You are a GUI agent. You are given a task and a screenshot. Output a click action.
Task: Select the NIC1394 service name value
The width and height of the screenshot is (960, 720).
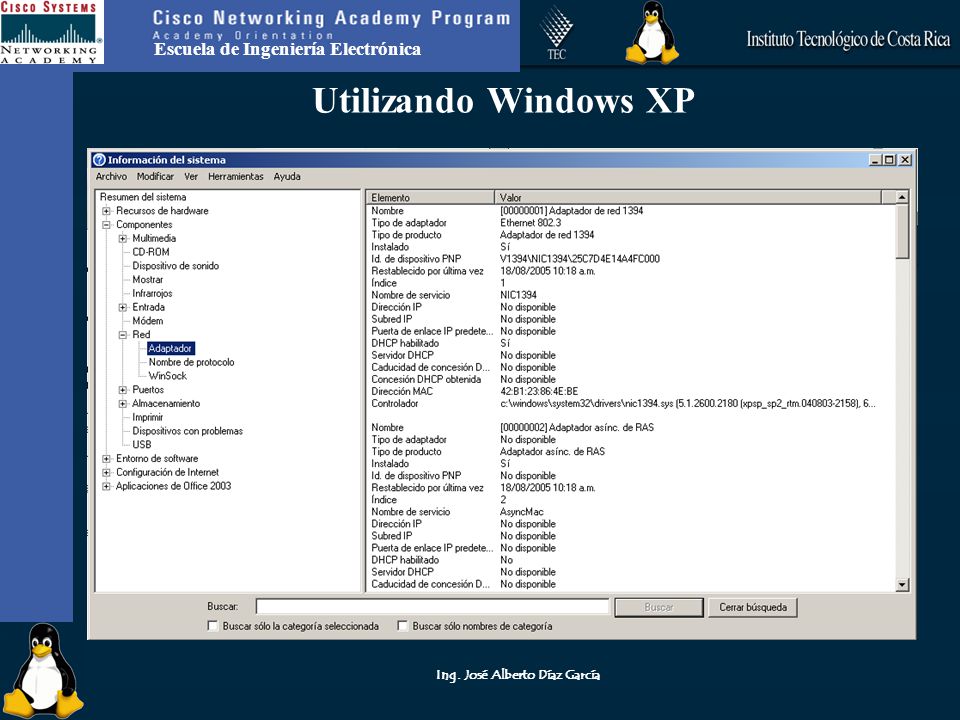click(x=519, y=295)
